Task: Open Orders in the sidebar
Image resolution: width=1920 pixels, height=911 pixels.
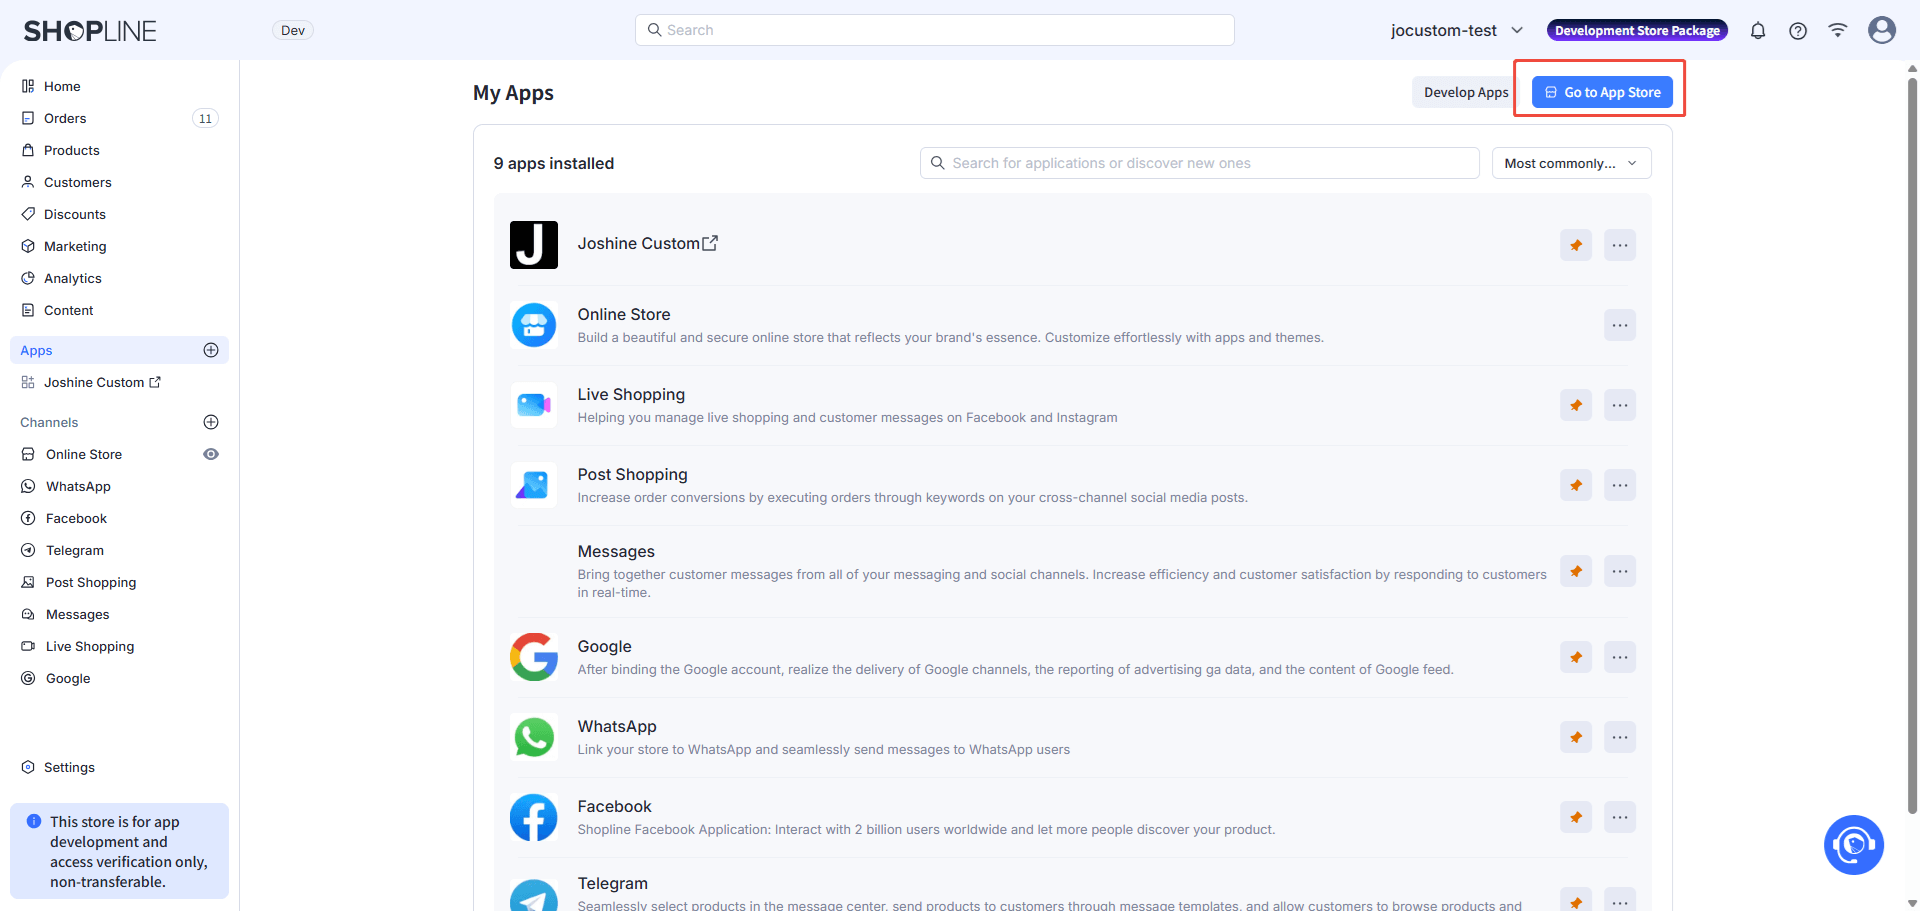Action: click(65, 118)
